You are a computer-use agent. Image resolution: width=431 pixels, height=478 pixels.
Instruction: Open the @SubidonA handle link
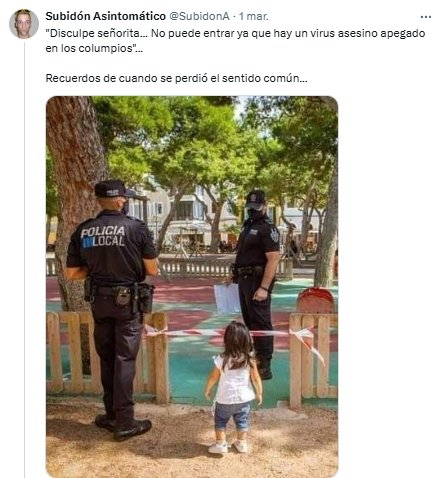pos(199,16)
